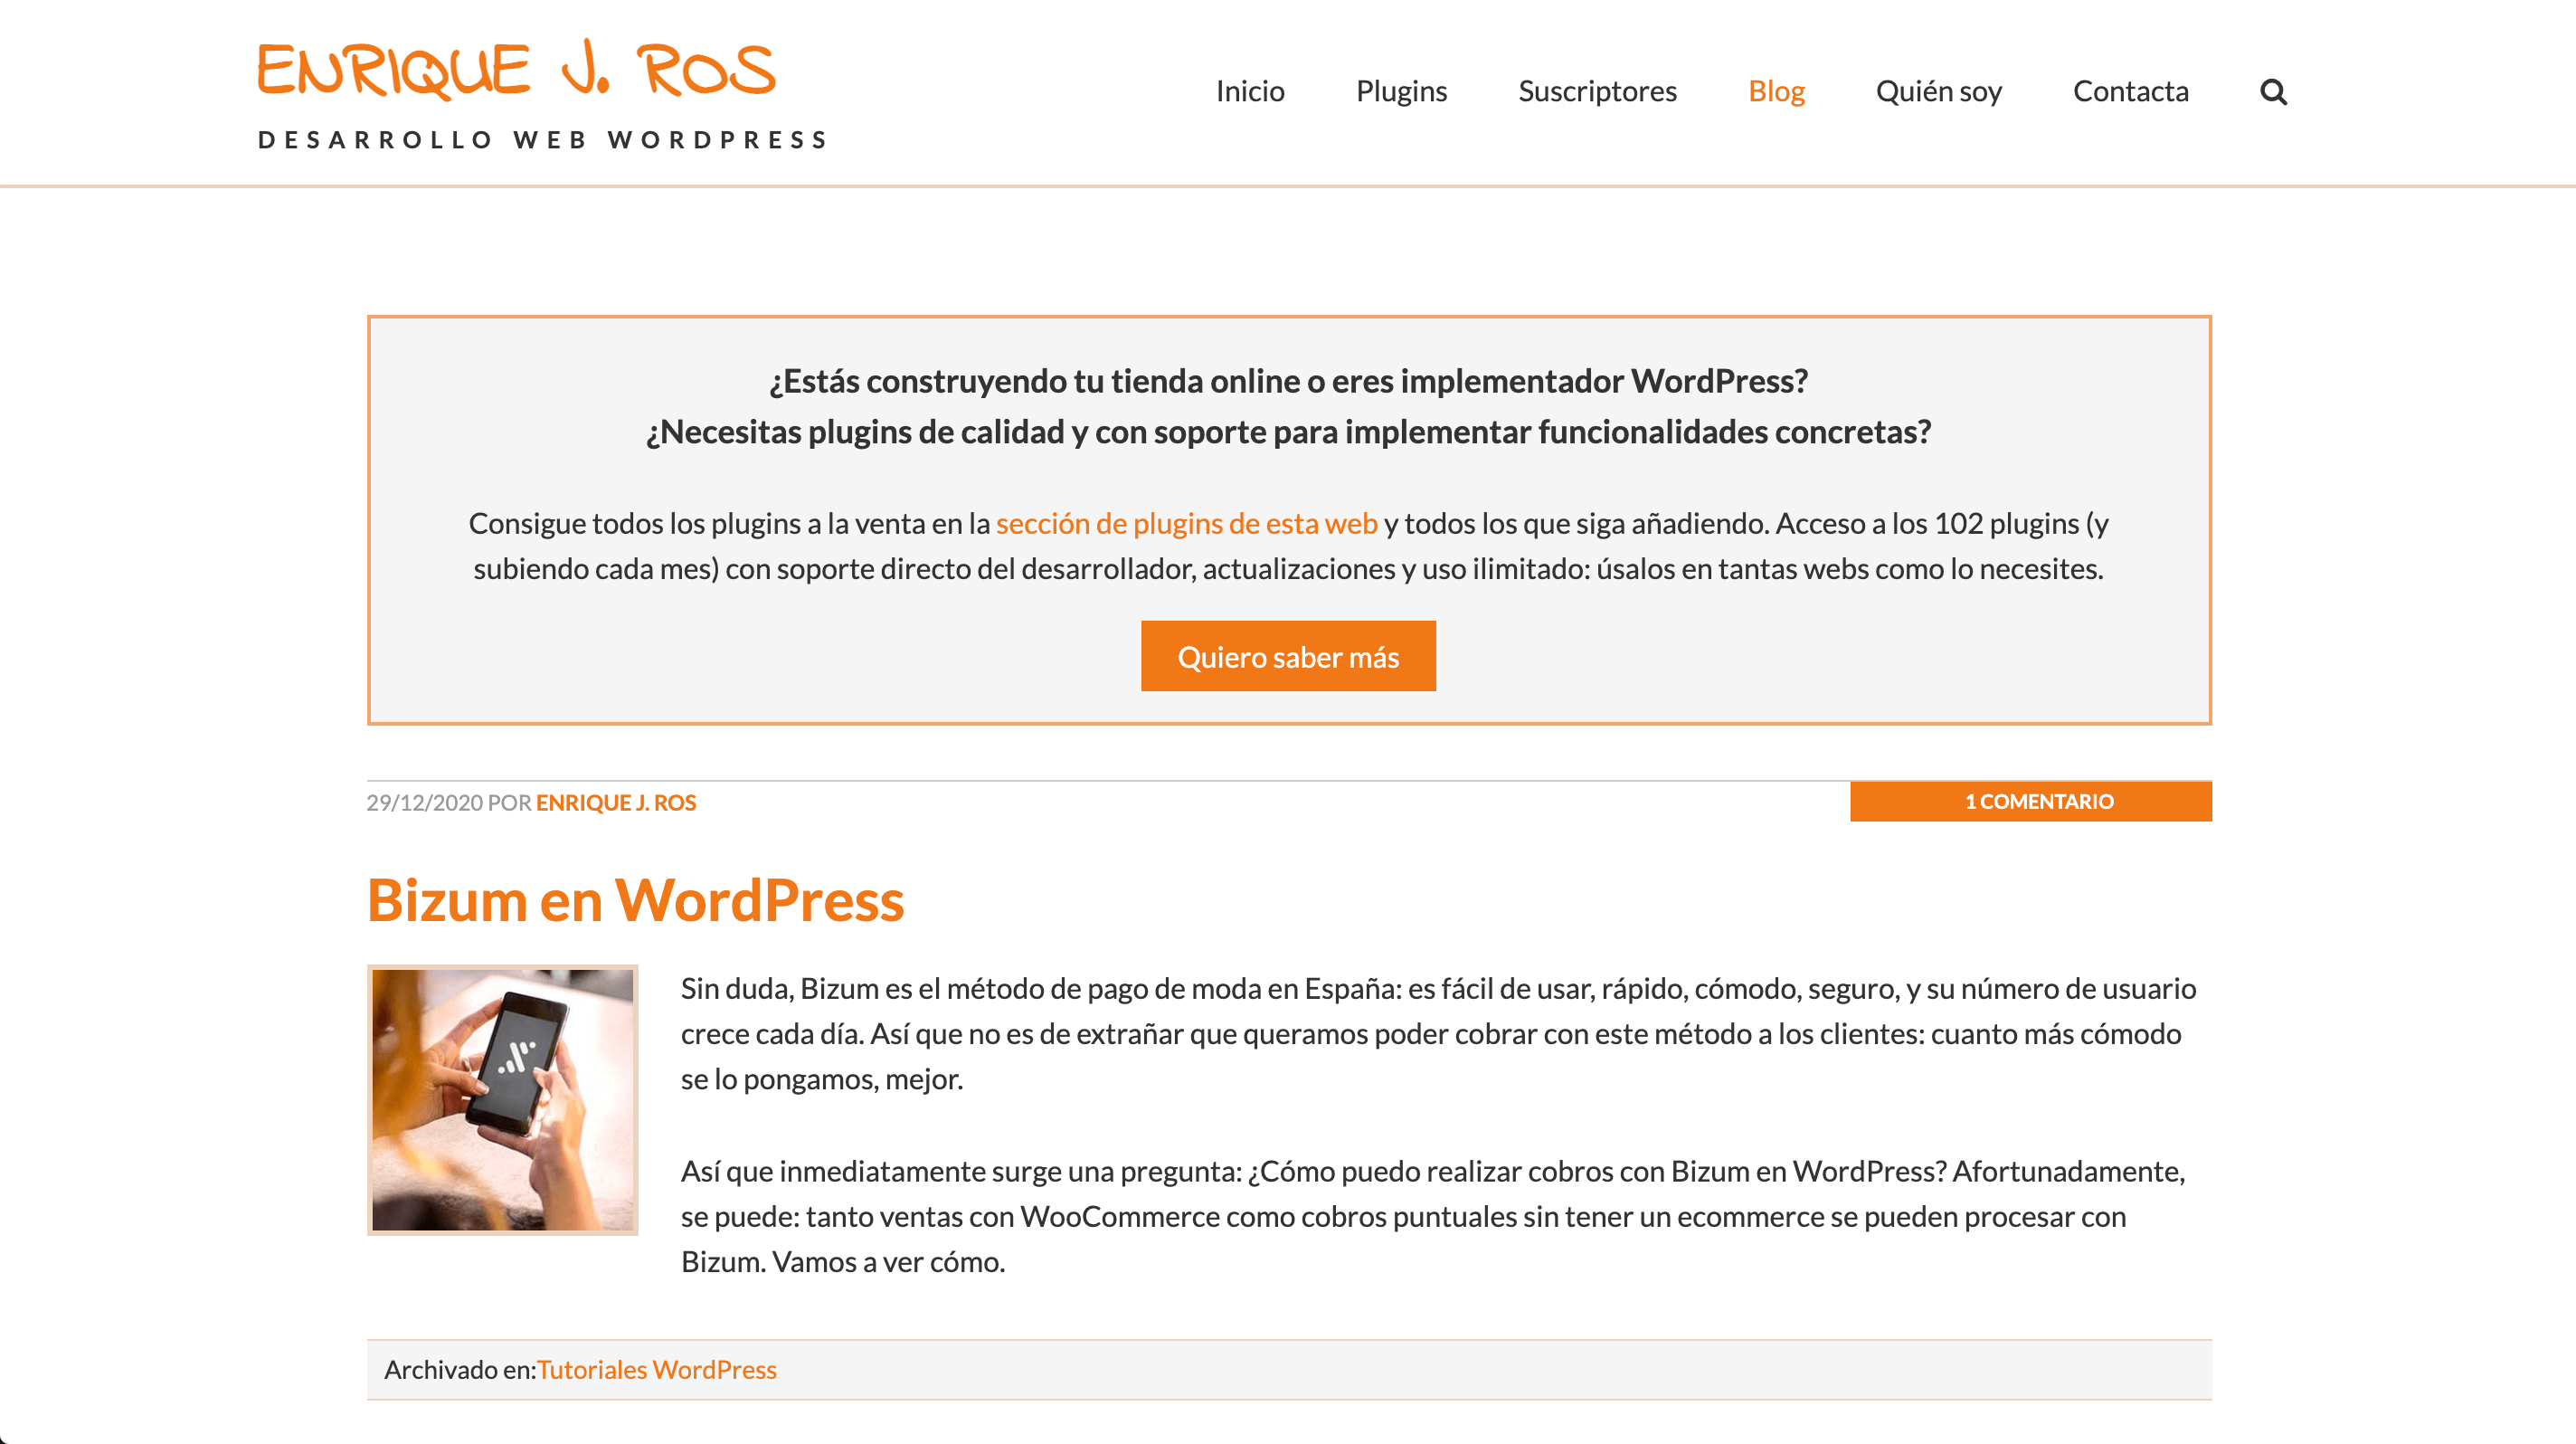Open the Plugins menu item
Image resolution: width=2576 pixels, height=1444 pixels.
1401,91
